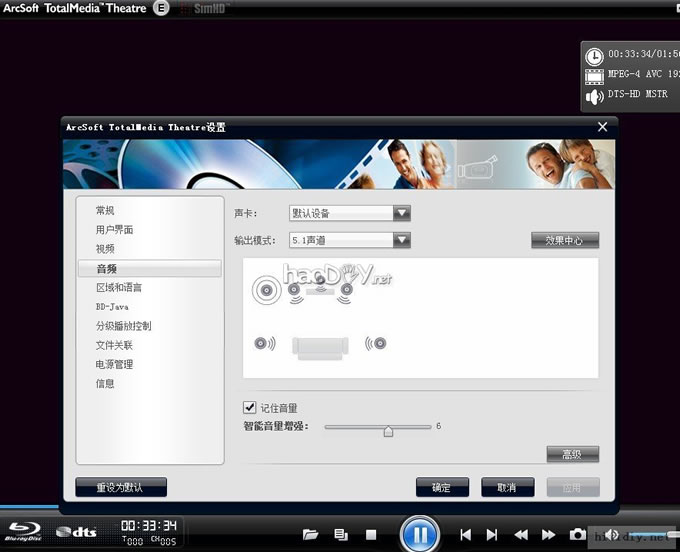680x552 pixels.
Task: Open the 电源管理 settings category
Action: click(x=114, y=365)
